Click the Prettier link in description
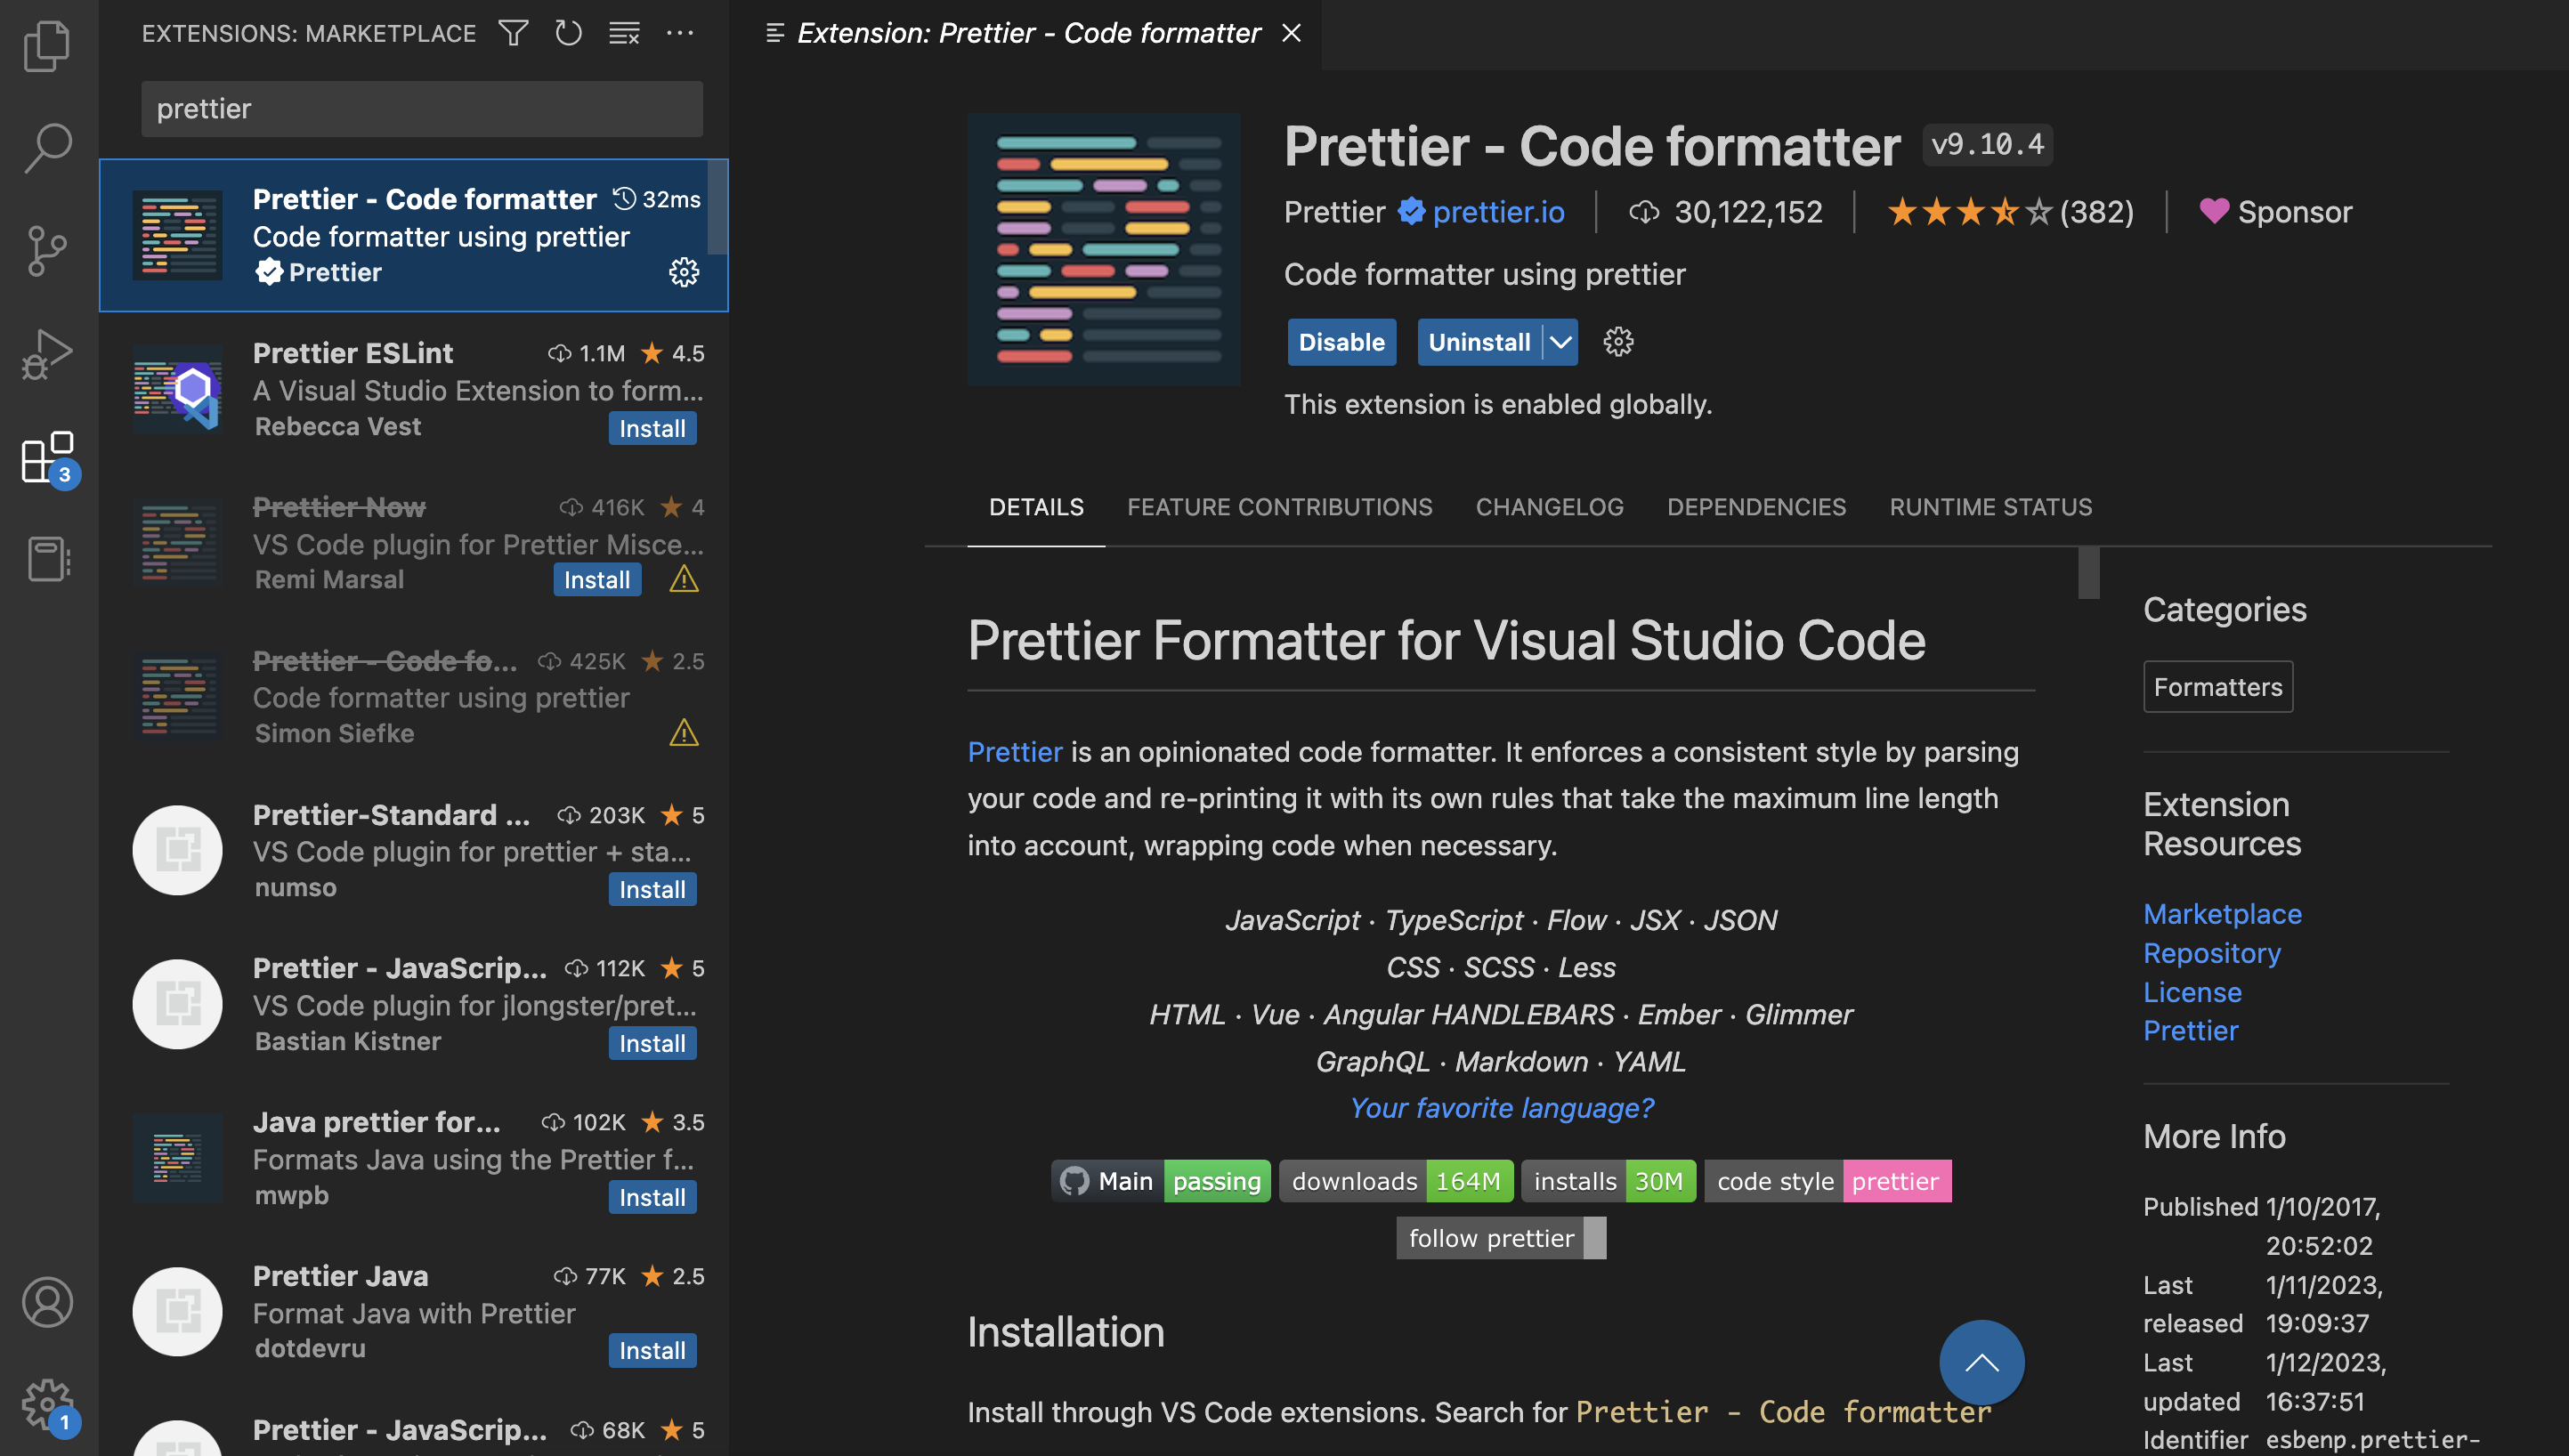 tap(1014, 751)
